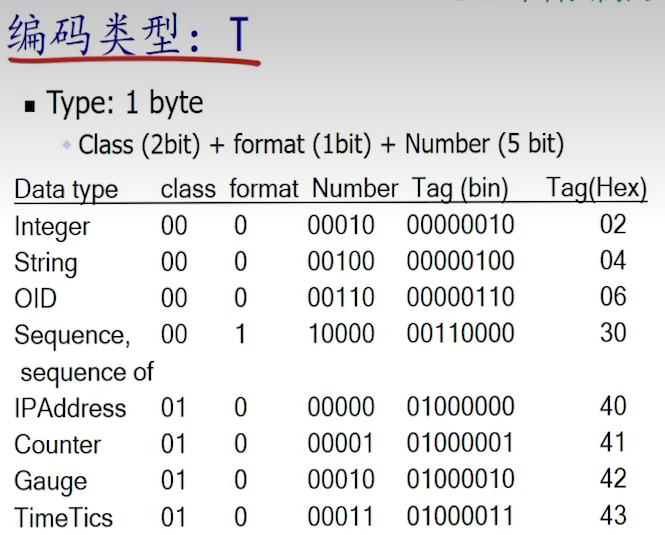Click binary tag "01000011" for TimeTics
Image resolution: width=665 pixels, height=535 pixels.
[x=460, y=516]
